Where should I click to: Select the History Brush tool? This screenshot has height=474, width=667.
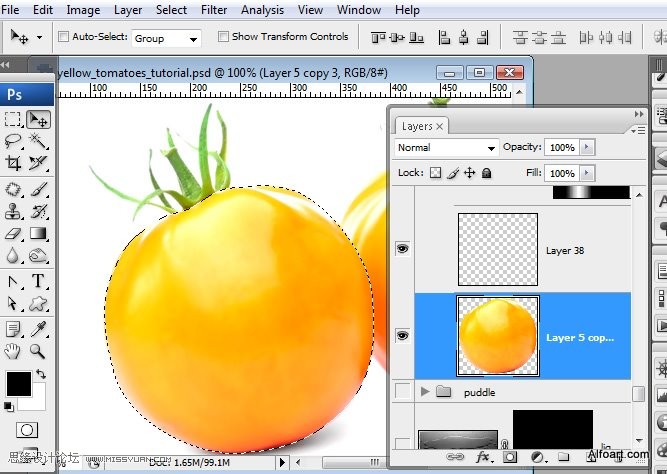tap(38, 211)
